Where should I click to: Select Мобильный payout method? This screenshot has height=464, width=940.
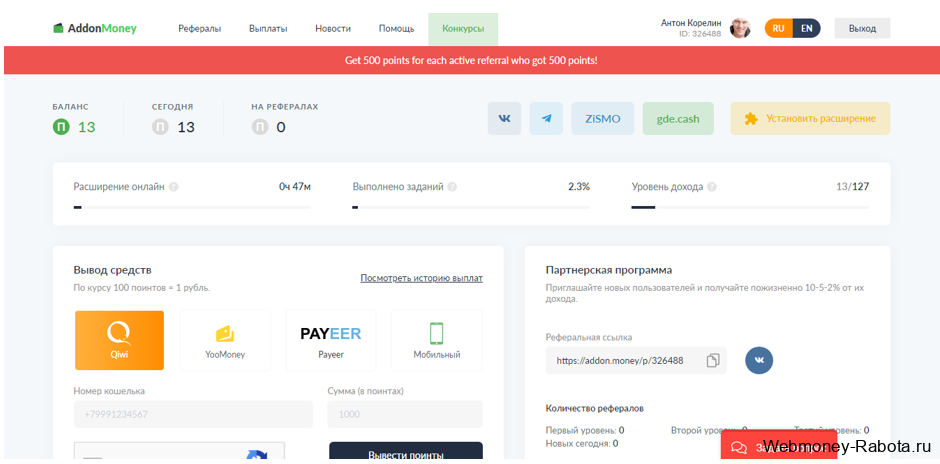436,340
